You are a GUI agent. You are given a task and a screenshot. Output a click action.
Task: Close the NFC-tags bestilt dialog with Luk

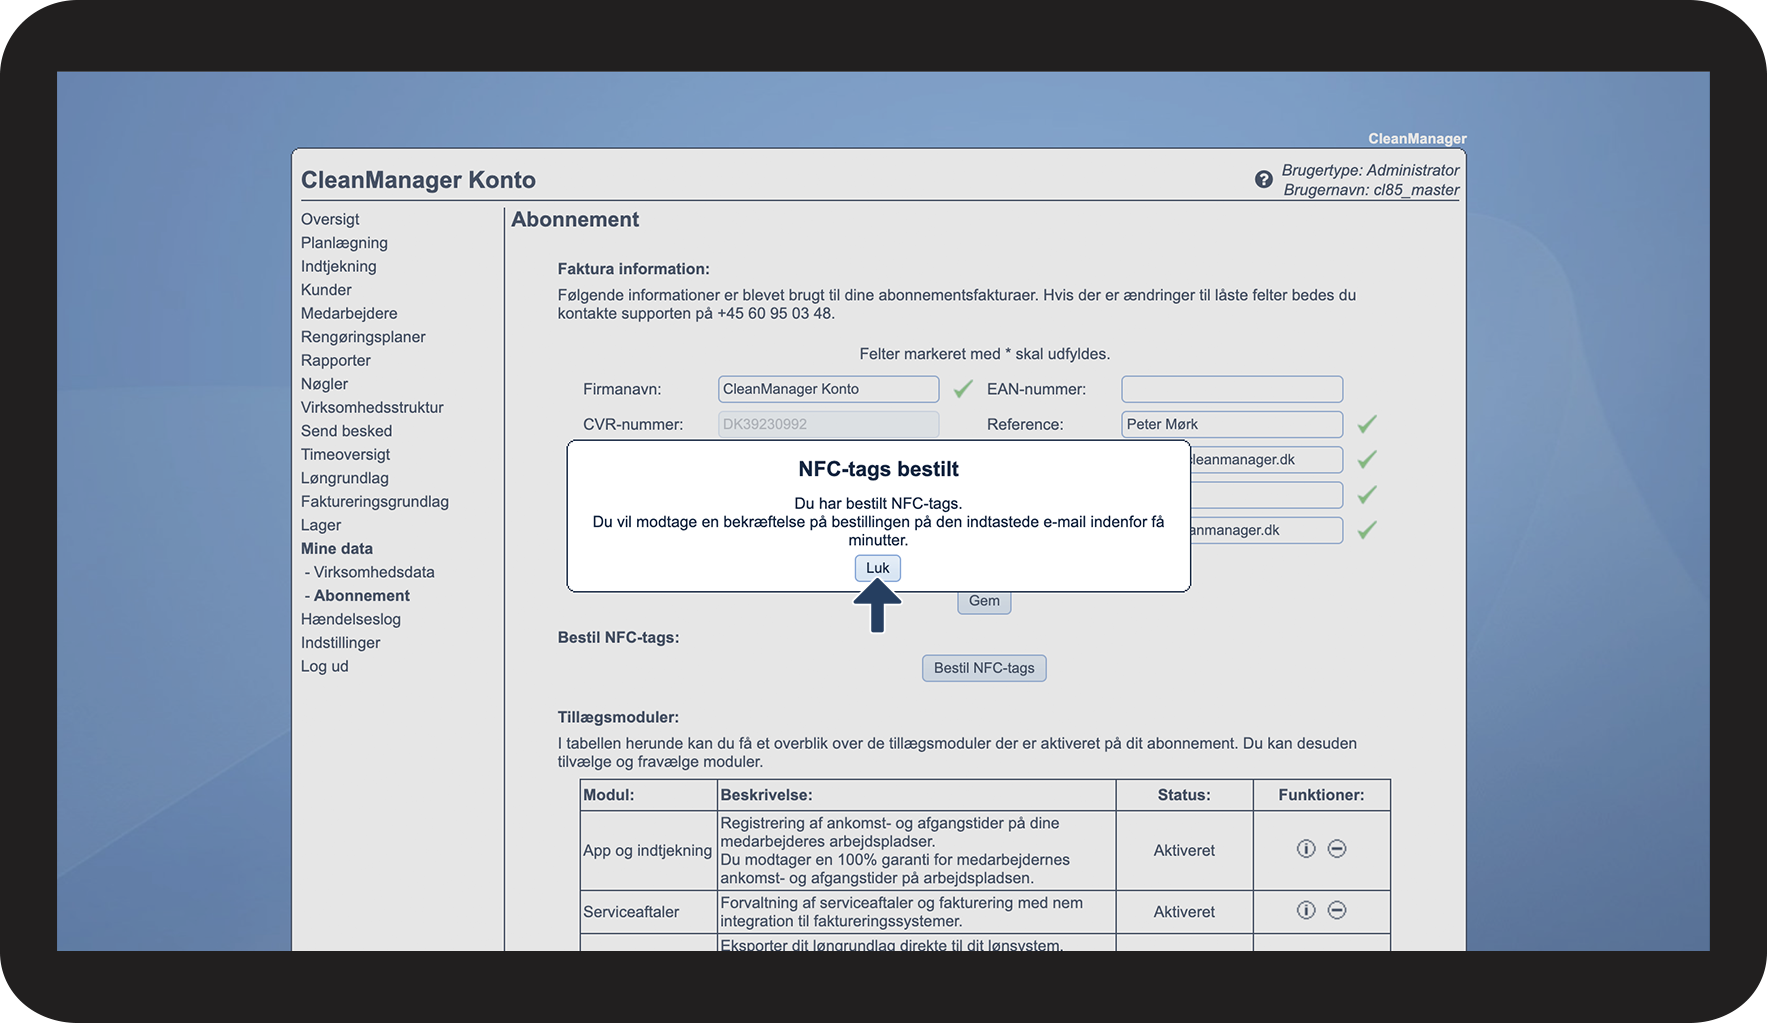[x=877, y=568]
